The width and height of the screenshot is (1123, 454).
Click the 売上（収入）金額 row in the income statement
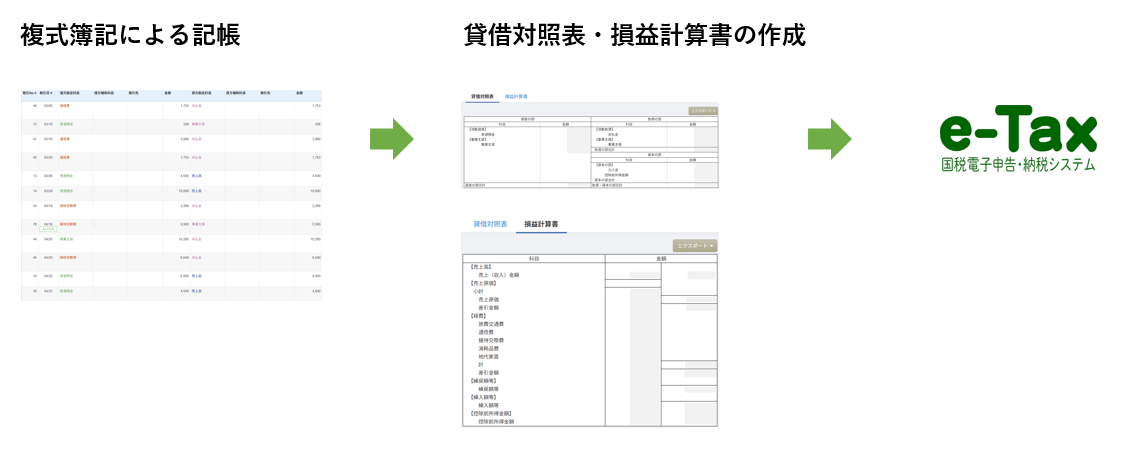[499, 274]
